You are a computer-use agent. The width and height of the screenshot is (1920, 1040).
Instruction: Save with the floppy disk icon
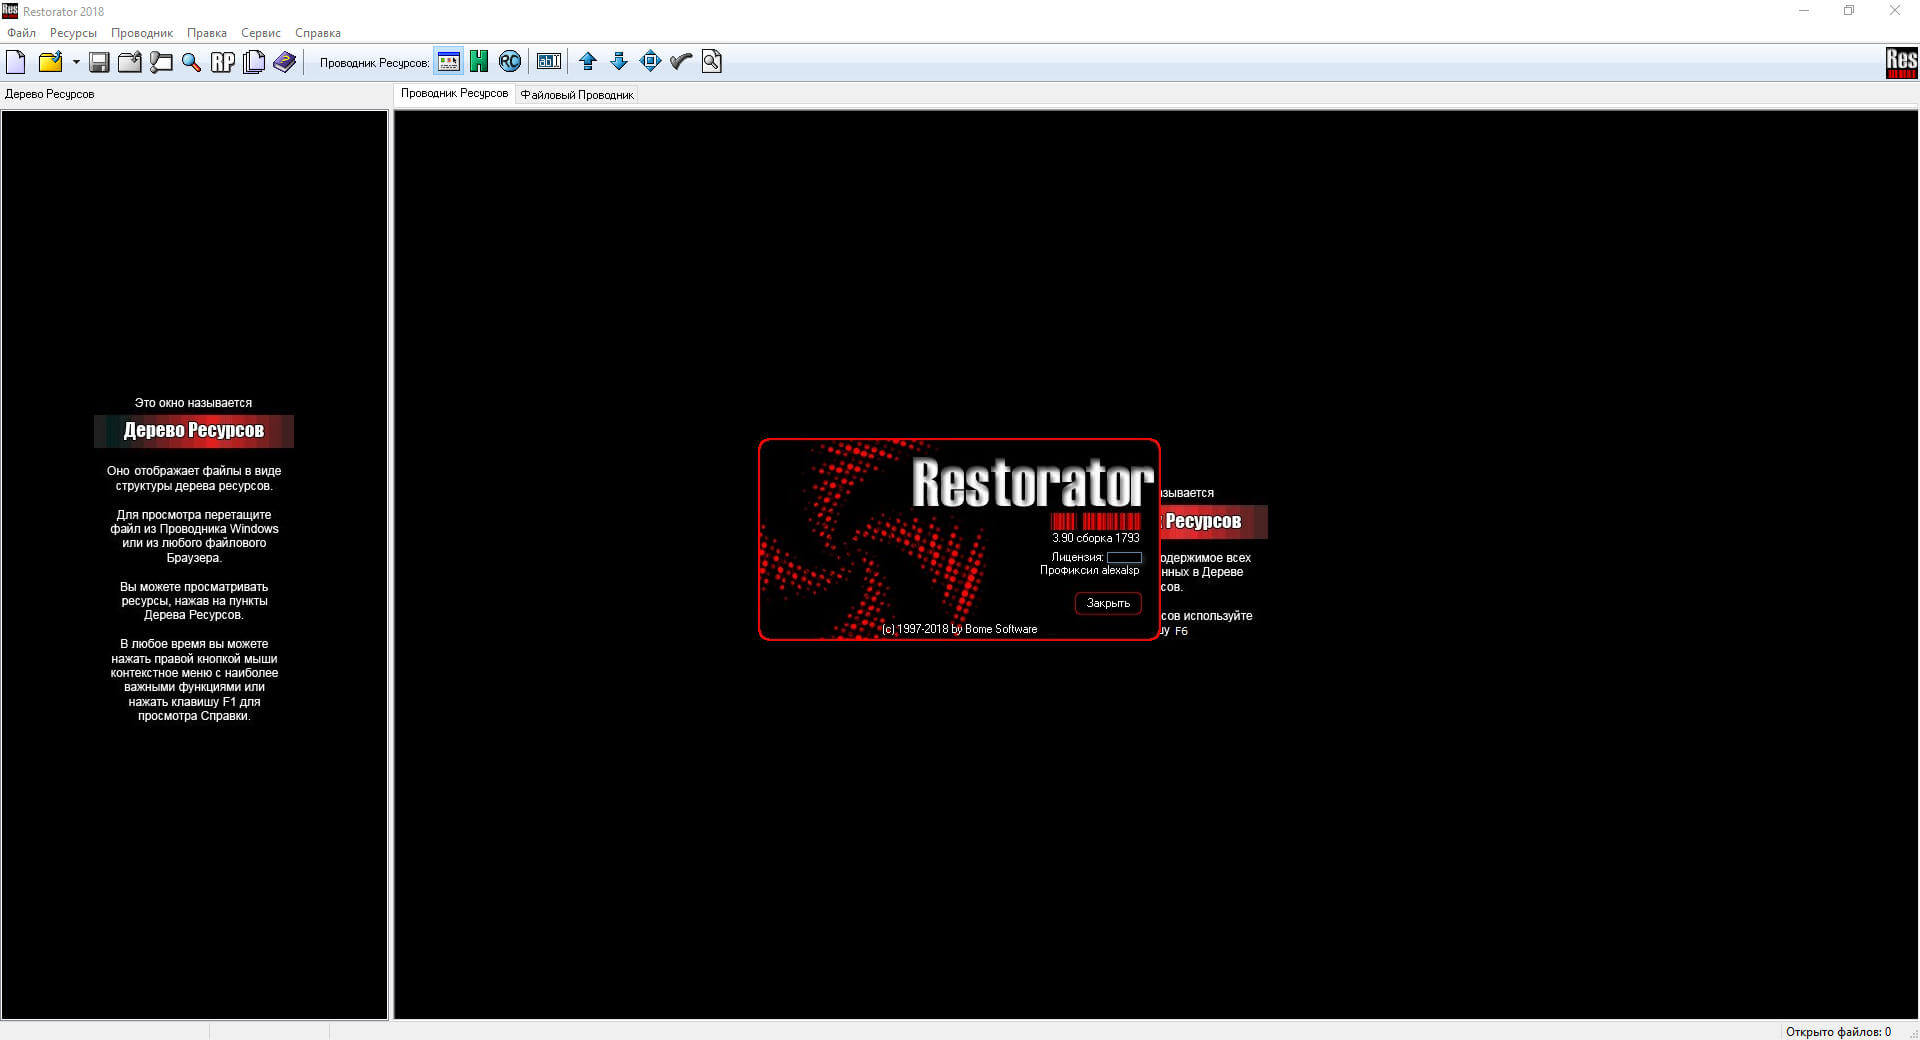click(99, 62)
